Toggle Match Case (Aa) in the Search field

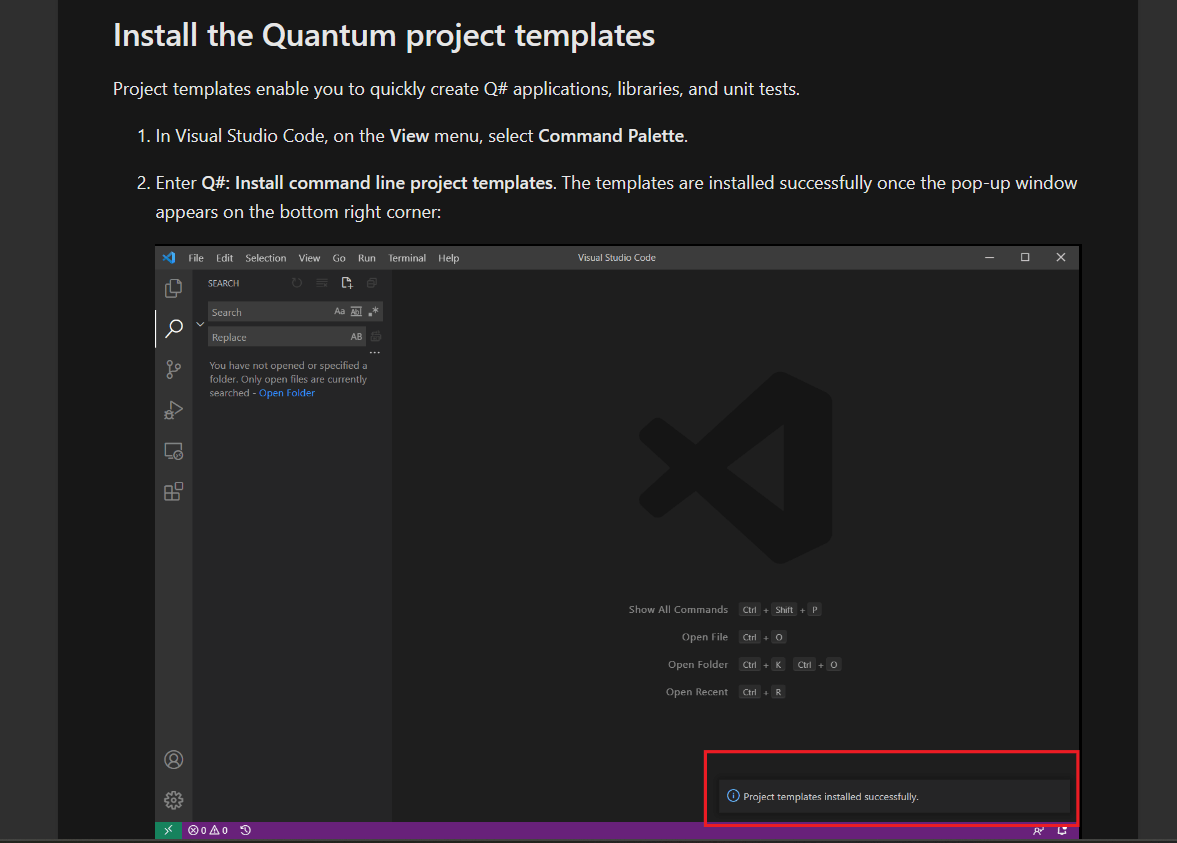point(339,312)
